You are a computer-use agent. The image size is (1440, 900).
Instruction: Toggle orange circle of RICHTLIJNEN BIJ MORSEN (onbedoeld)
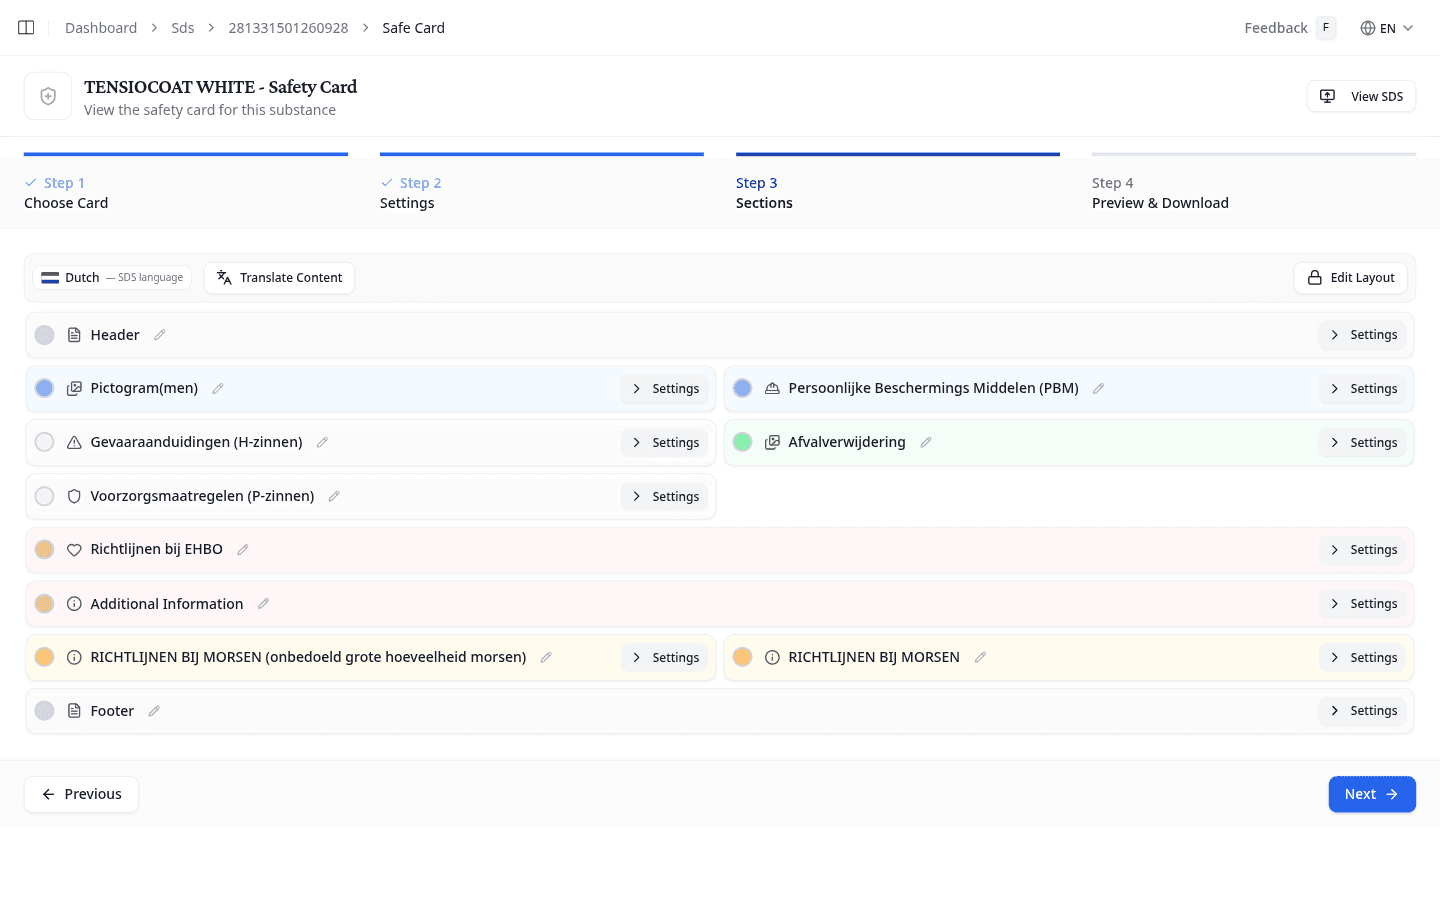tap(44, 657)
